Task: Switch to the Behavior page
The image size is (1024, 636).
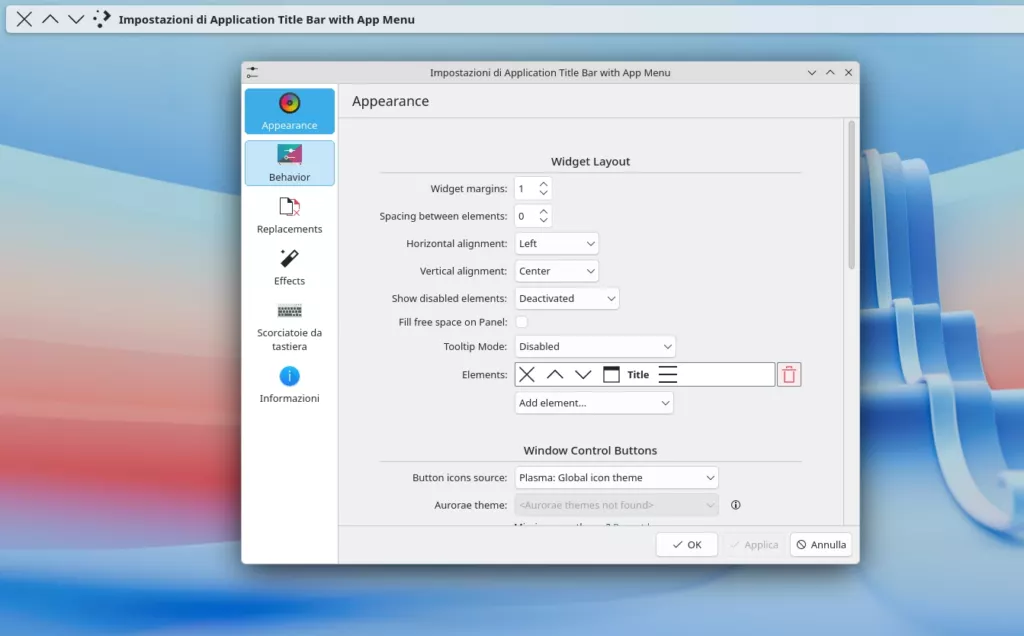Action: (x=289, y=163)
